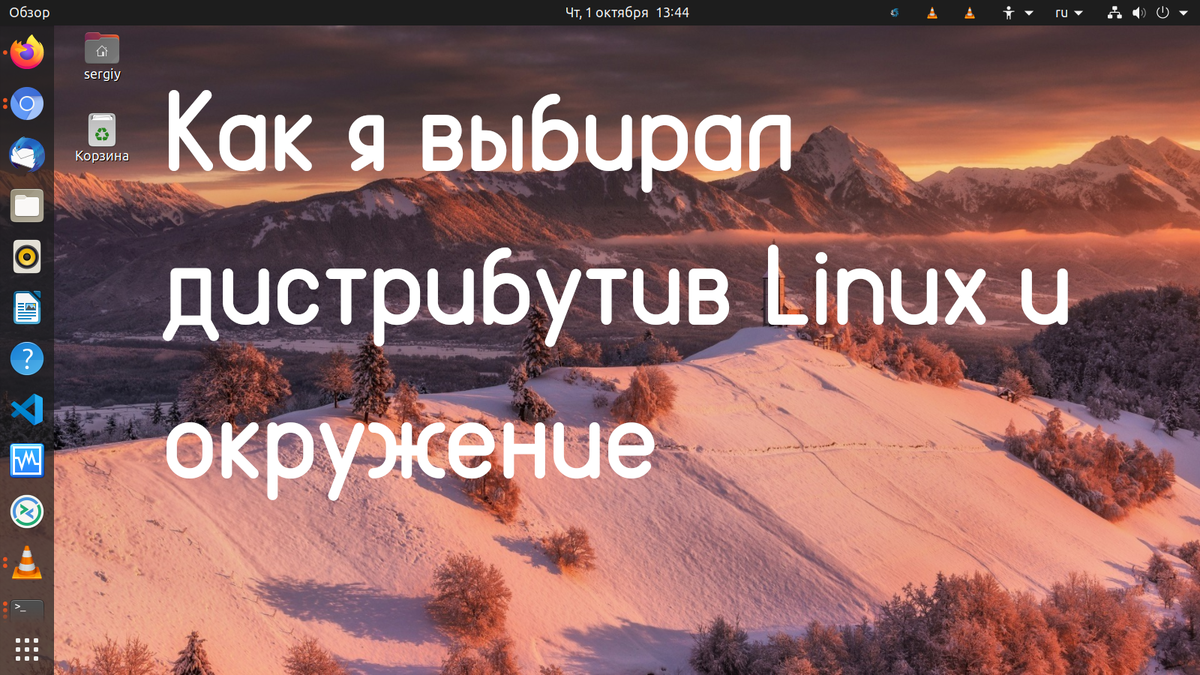The width and height of the screenshot is (1200, 675).
Task: Open VLC media player from the dock
Action: pos(27,563)
